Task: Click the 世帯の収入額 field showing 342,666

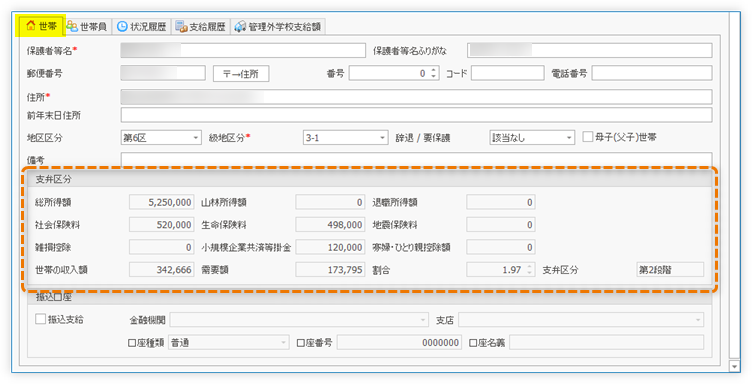Action: pos(162,270)
